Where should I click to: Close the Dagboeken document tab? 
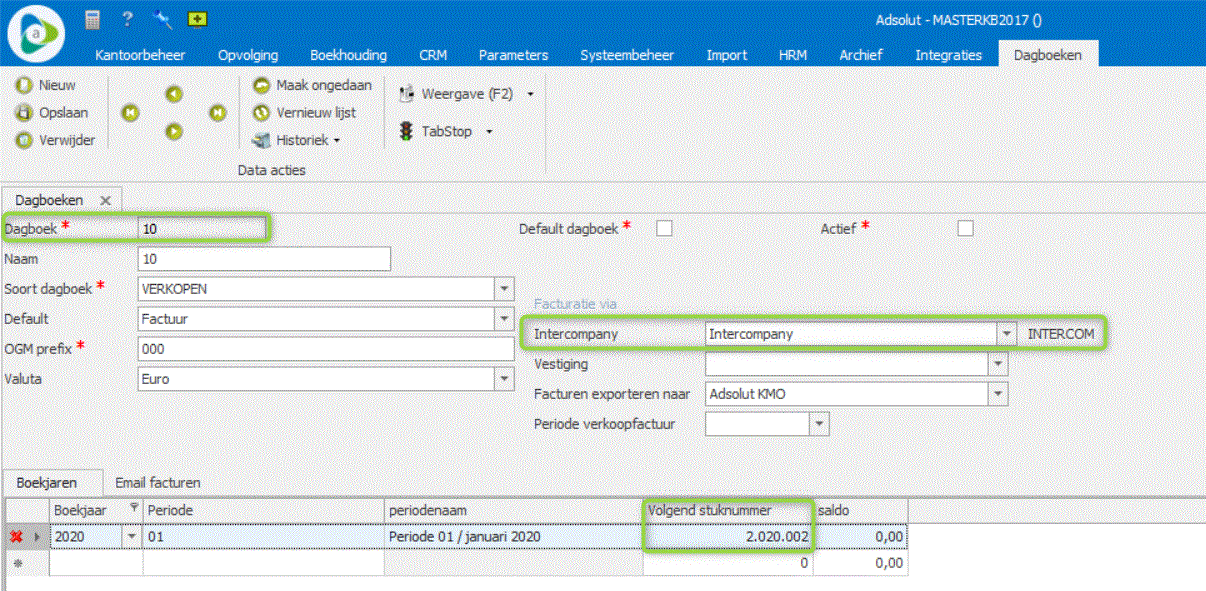point(105,201)
